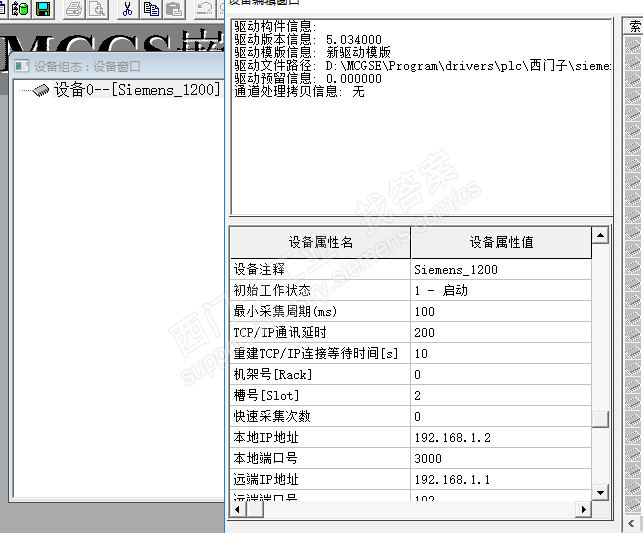Edit the 快速采集次数 value 0

point(501,417)
